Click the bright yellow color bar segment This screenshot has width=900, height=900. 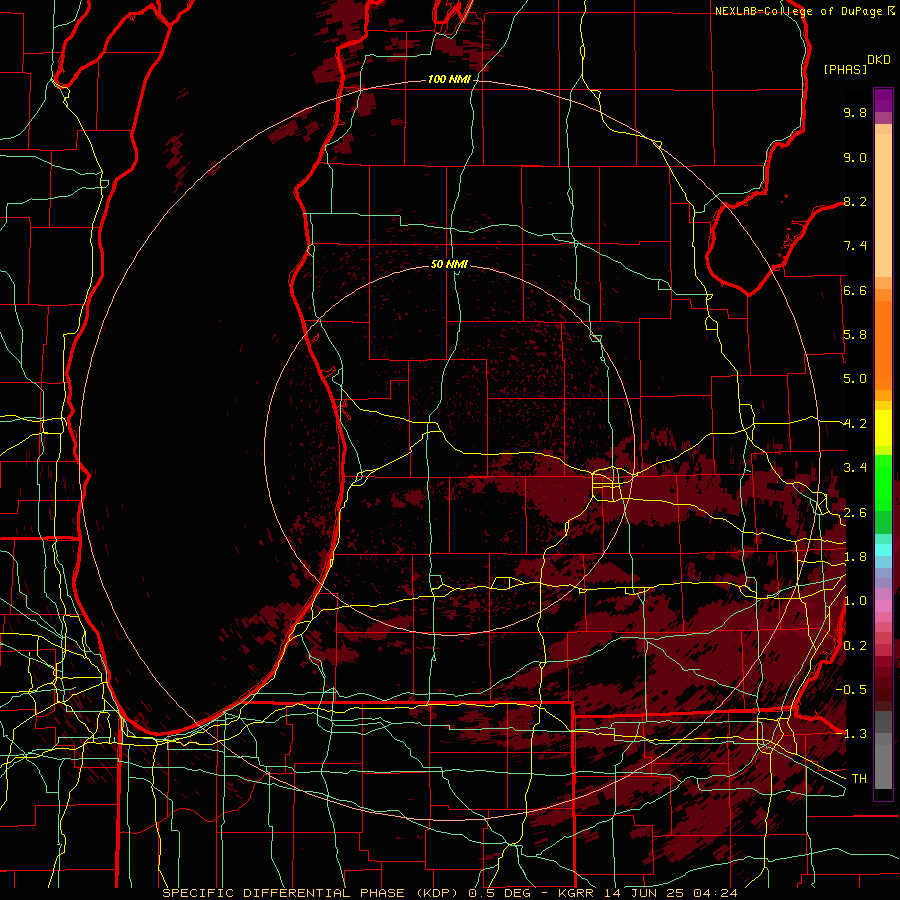883,428
